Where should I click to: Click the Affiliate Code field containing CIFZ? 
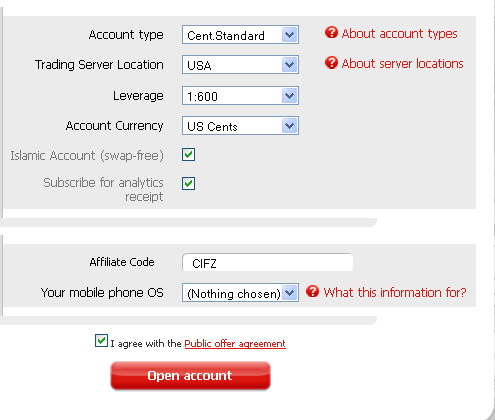267,263
